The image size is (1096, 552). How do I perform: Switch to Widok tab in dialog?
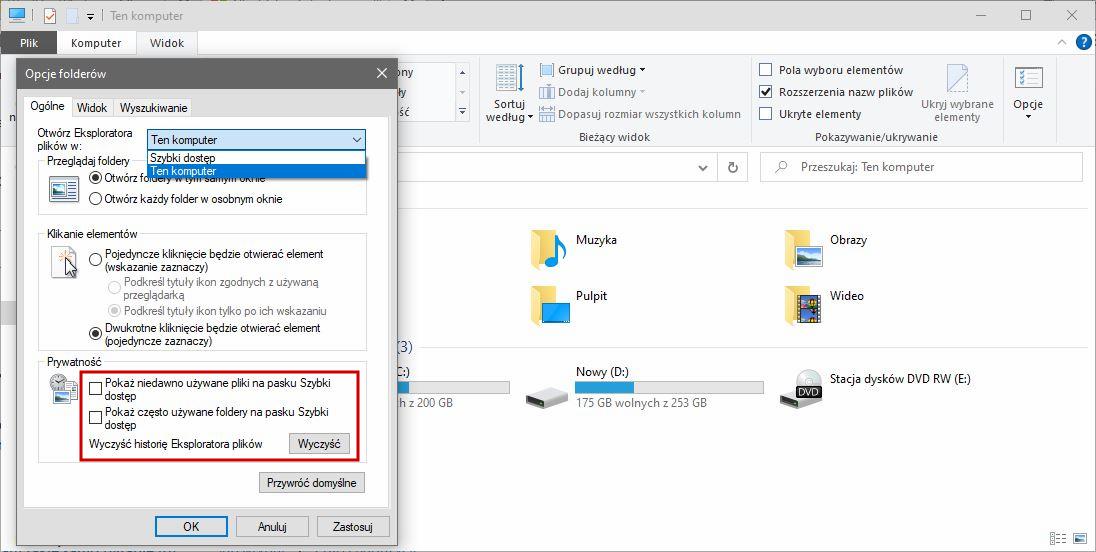(x=92, y=108)
